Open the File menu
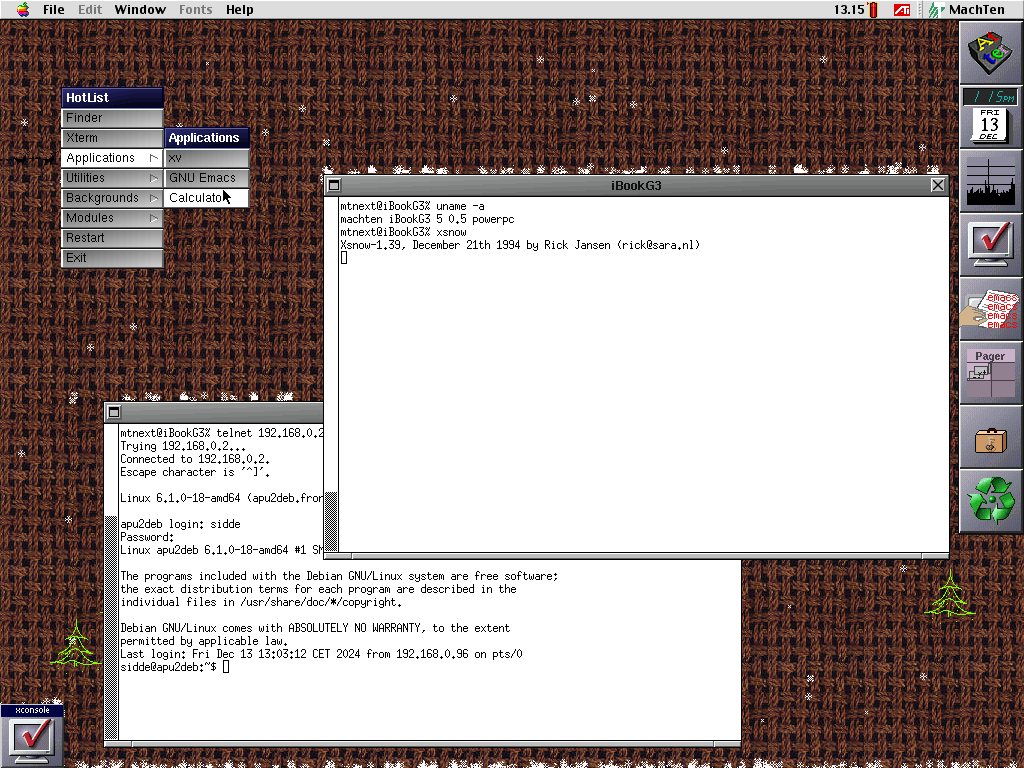The image size is (1024, 768). point(54,9)
